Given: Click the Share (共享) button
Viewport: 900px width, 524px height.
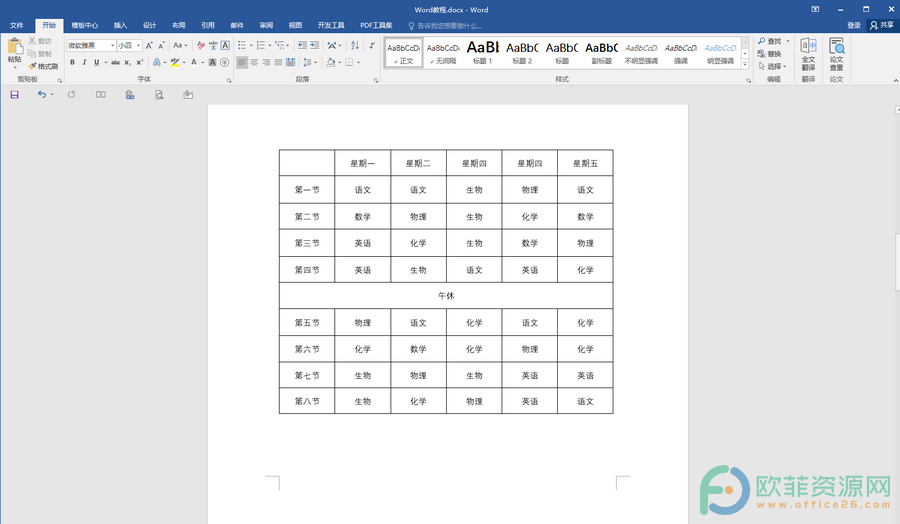Looking at the screenshot, I should (882, 25).
